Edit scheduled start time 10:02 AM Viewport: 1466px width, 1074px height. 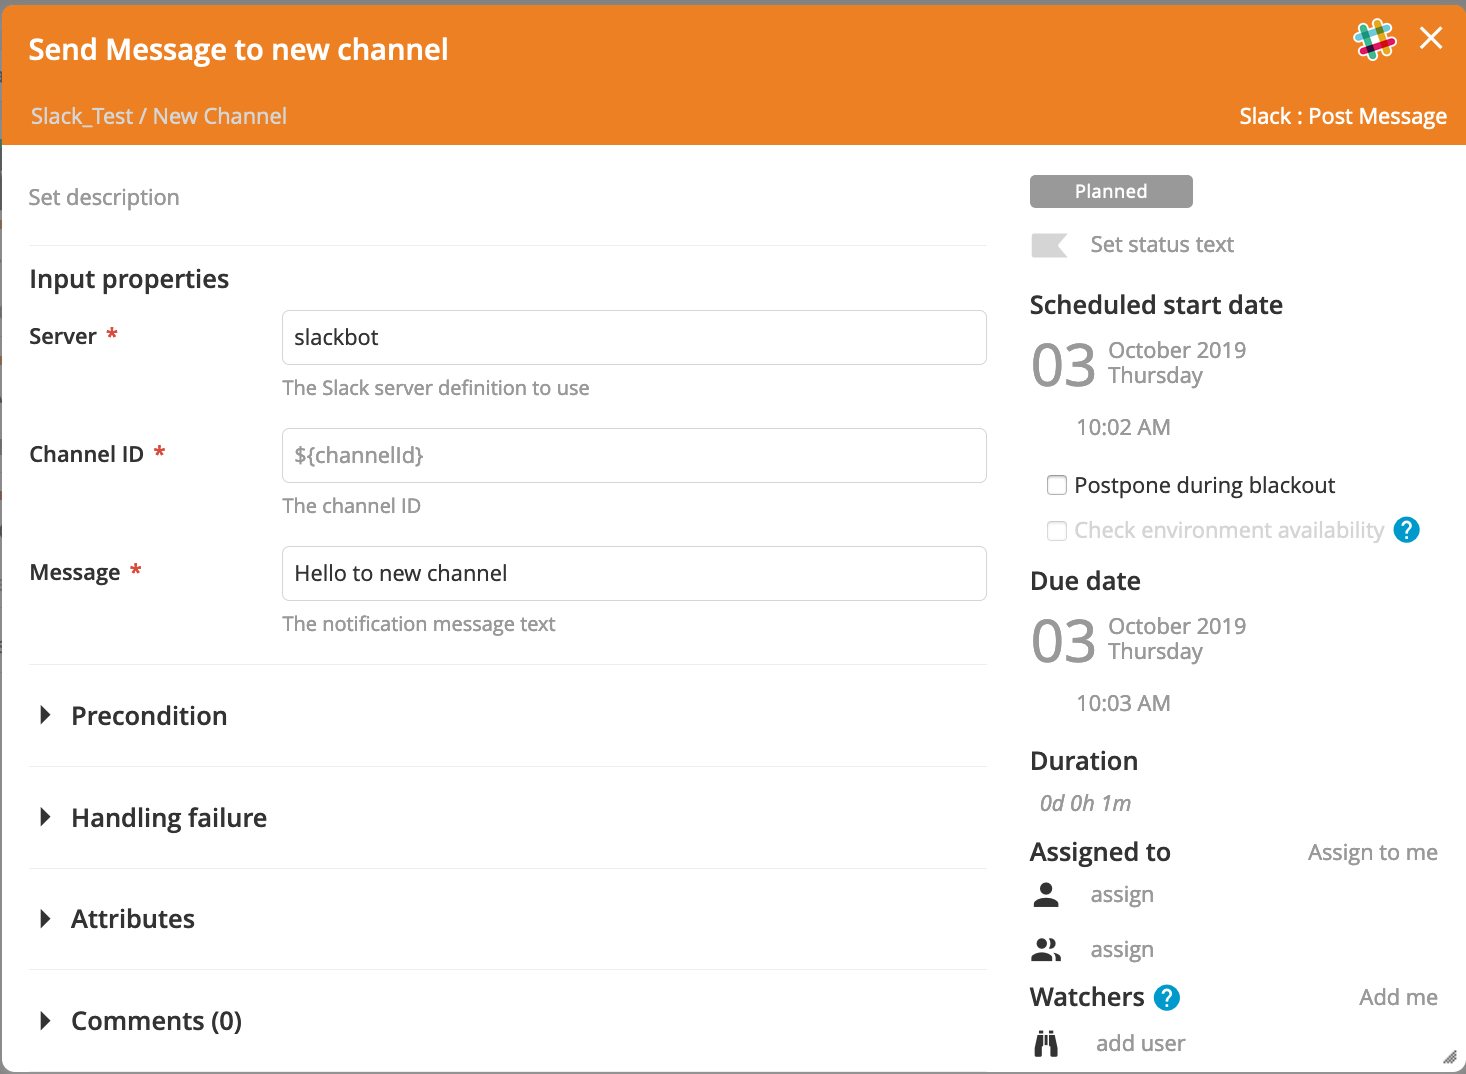click(x=1123, y=427)
